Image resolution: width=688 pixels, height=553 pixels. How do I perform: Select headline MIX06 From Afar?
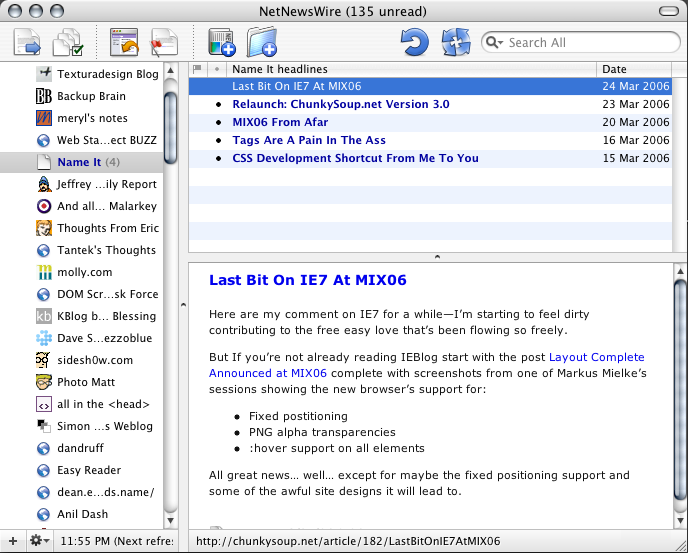tap(430, 122)
